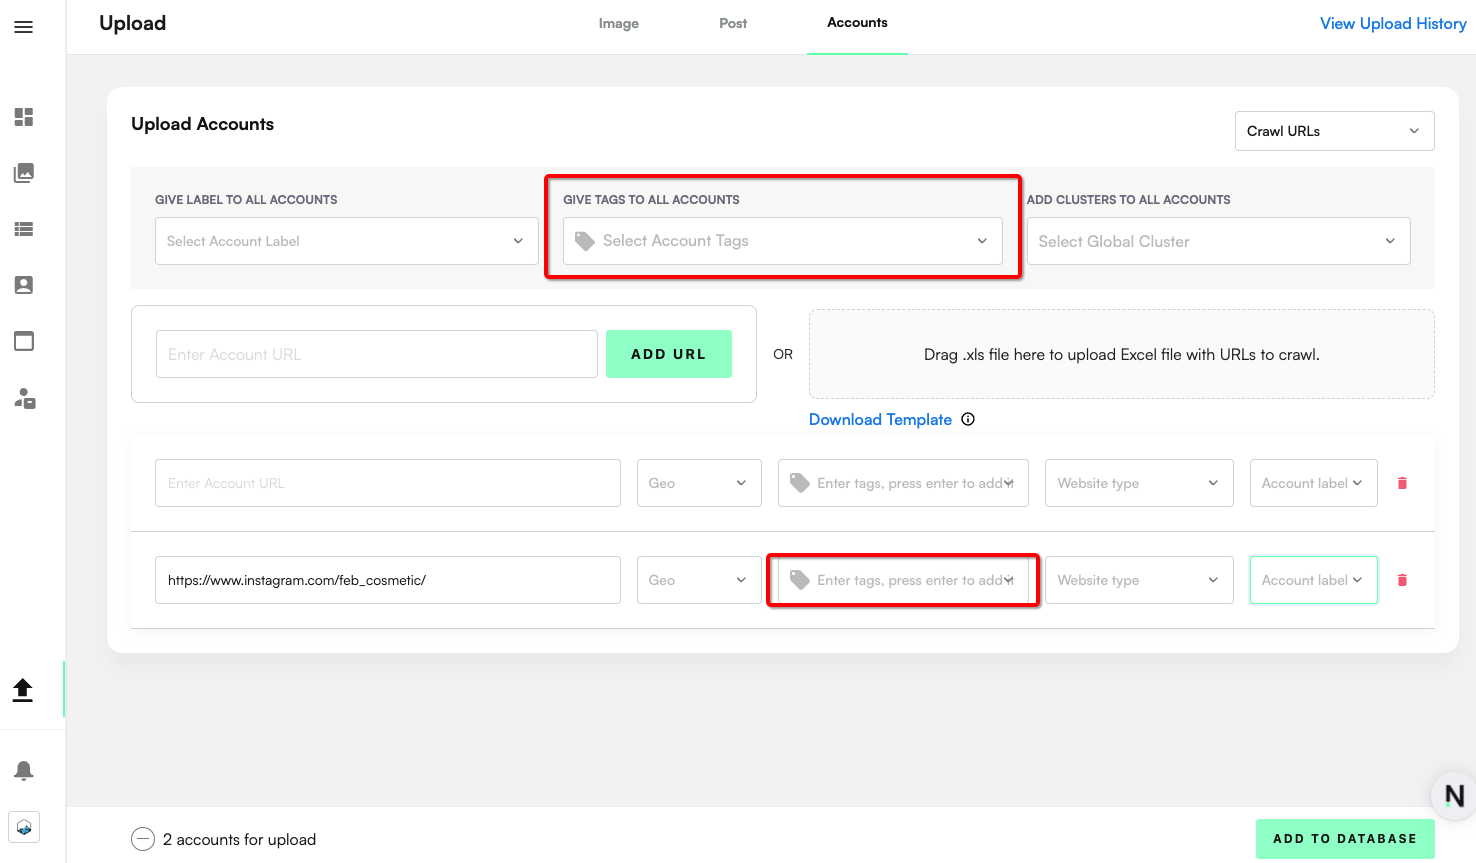This screenshot has height=863, width=1476.
Task: Open Geo dropdown in the empty URL row
Action: pyautogui.click(x=699, y=483)
